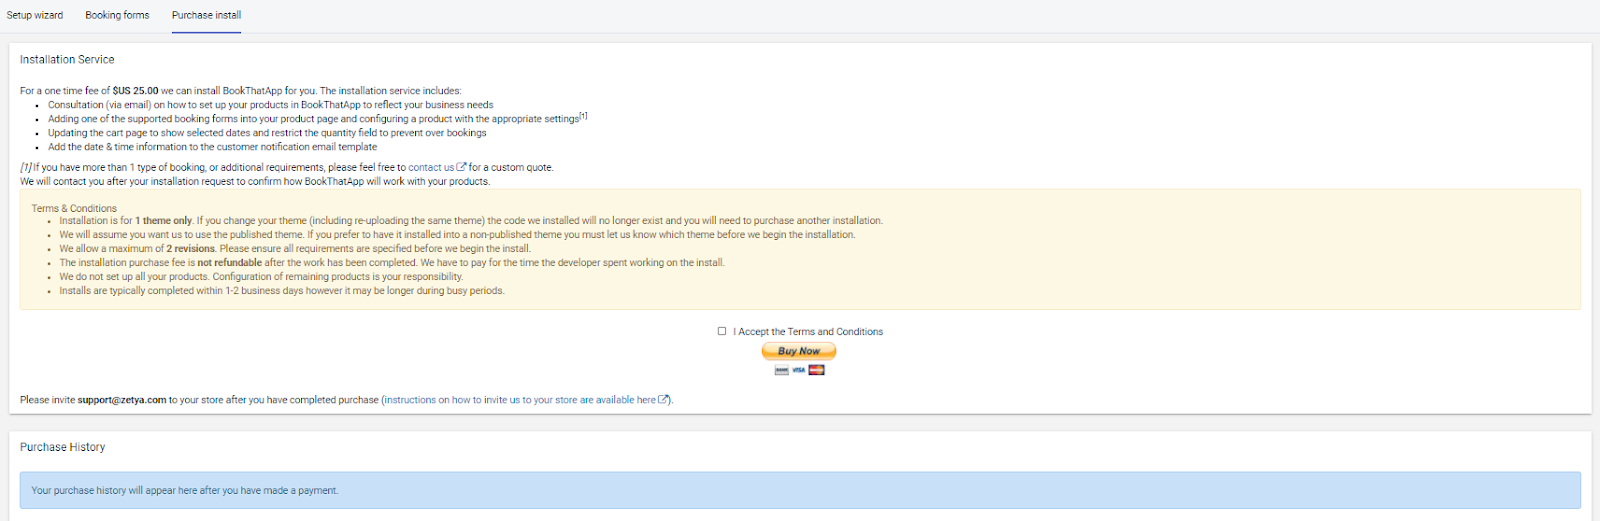Click the Installation Service heading
This screenshot has width=1600, height=521.
[x=67, y=60]
